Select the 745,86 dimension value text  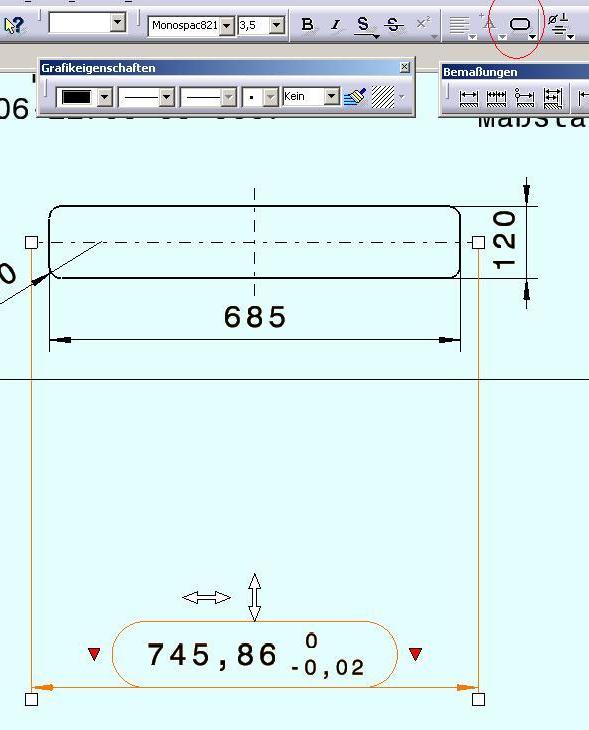(x=212, y=655)
